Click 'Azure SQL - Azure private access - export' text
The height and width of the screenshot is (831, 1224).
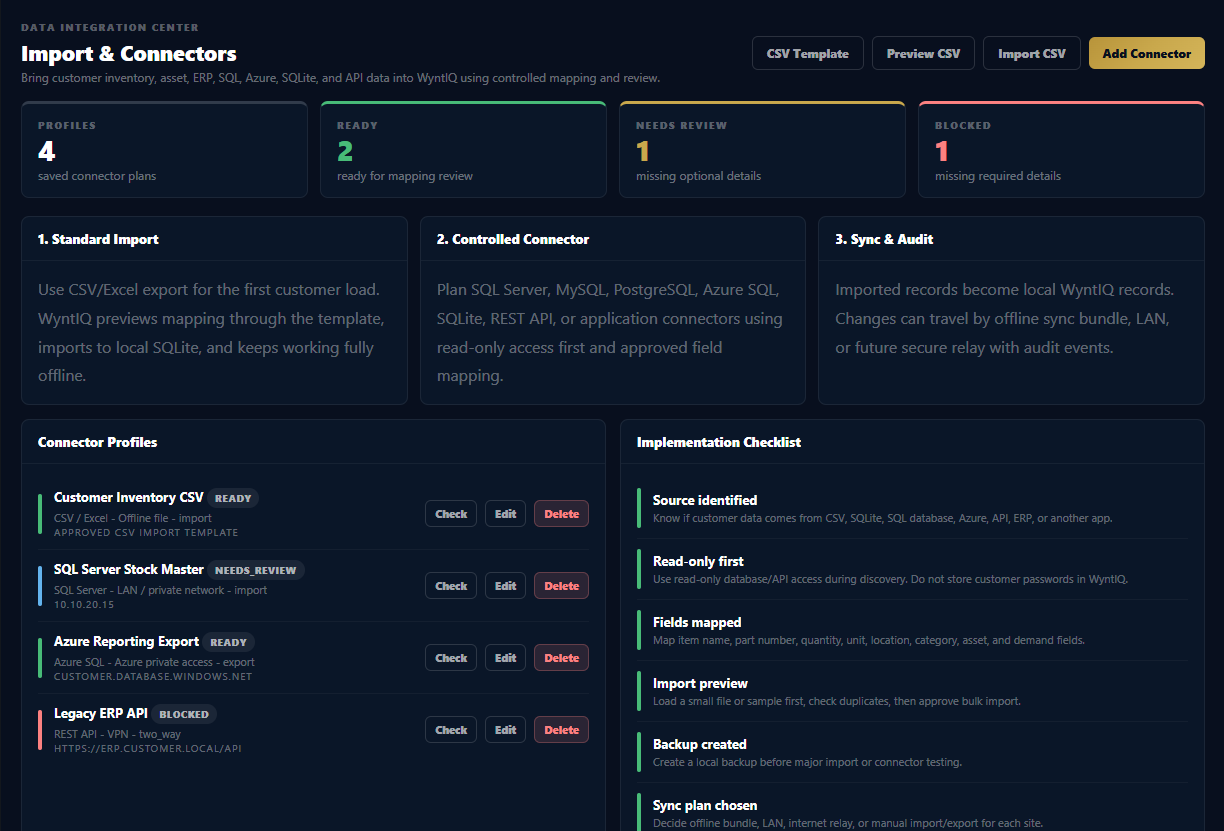154,662
